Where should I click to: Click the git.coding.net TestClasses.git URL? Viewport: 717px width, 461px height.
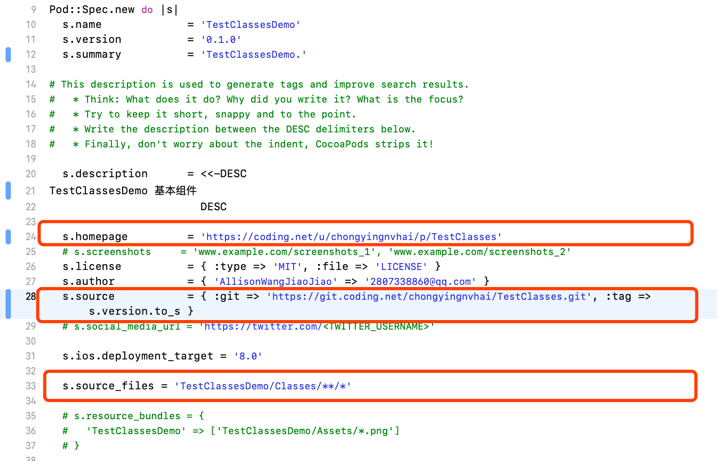[x=429, y=296]
